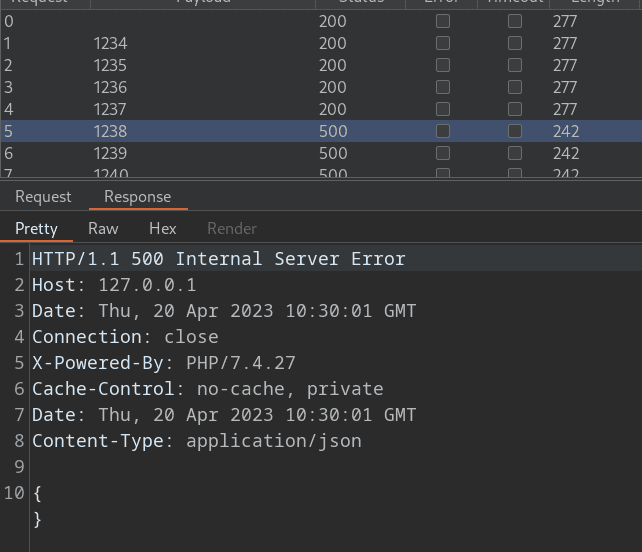Toggle Timeout checkbox for payload 1238

[515, 131]
